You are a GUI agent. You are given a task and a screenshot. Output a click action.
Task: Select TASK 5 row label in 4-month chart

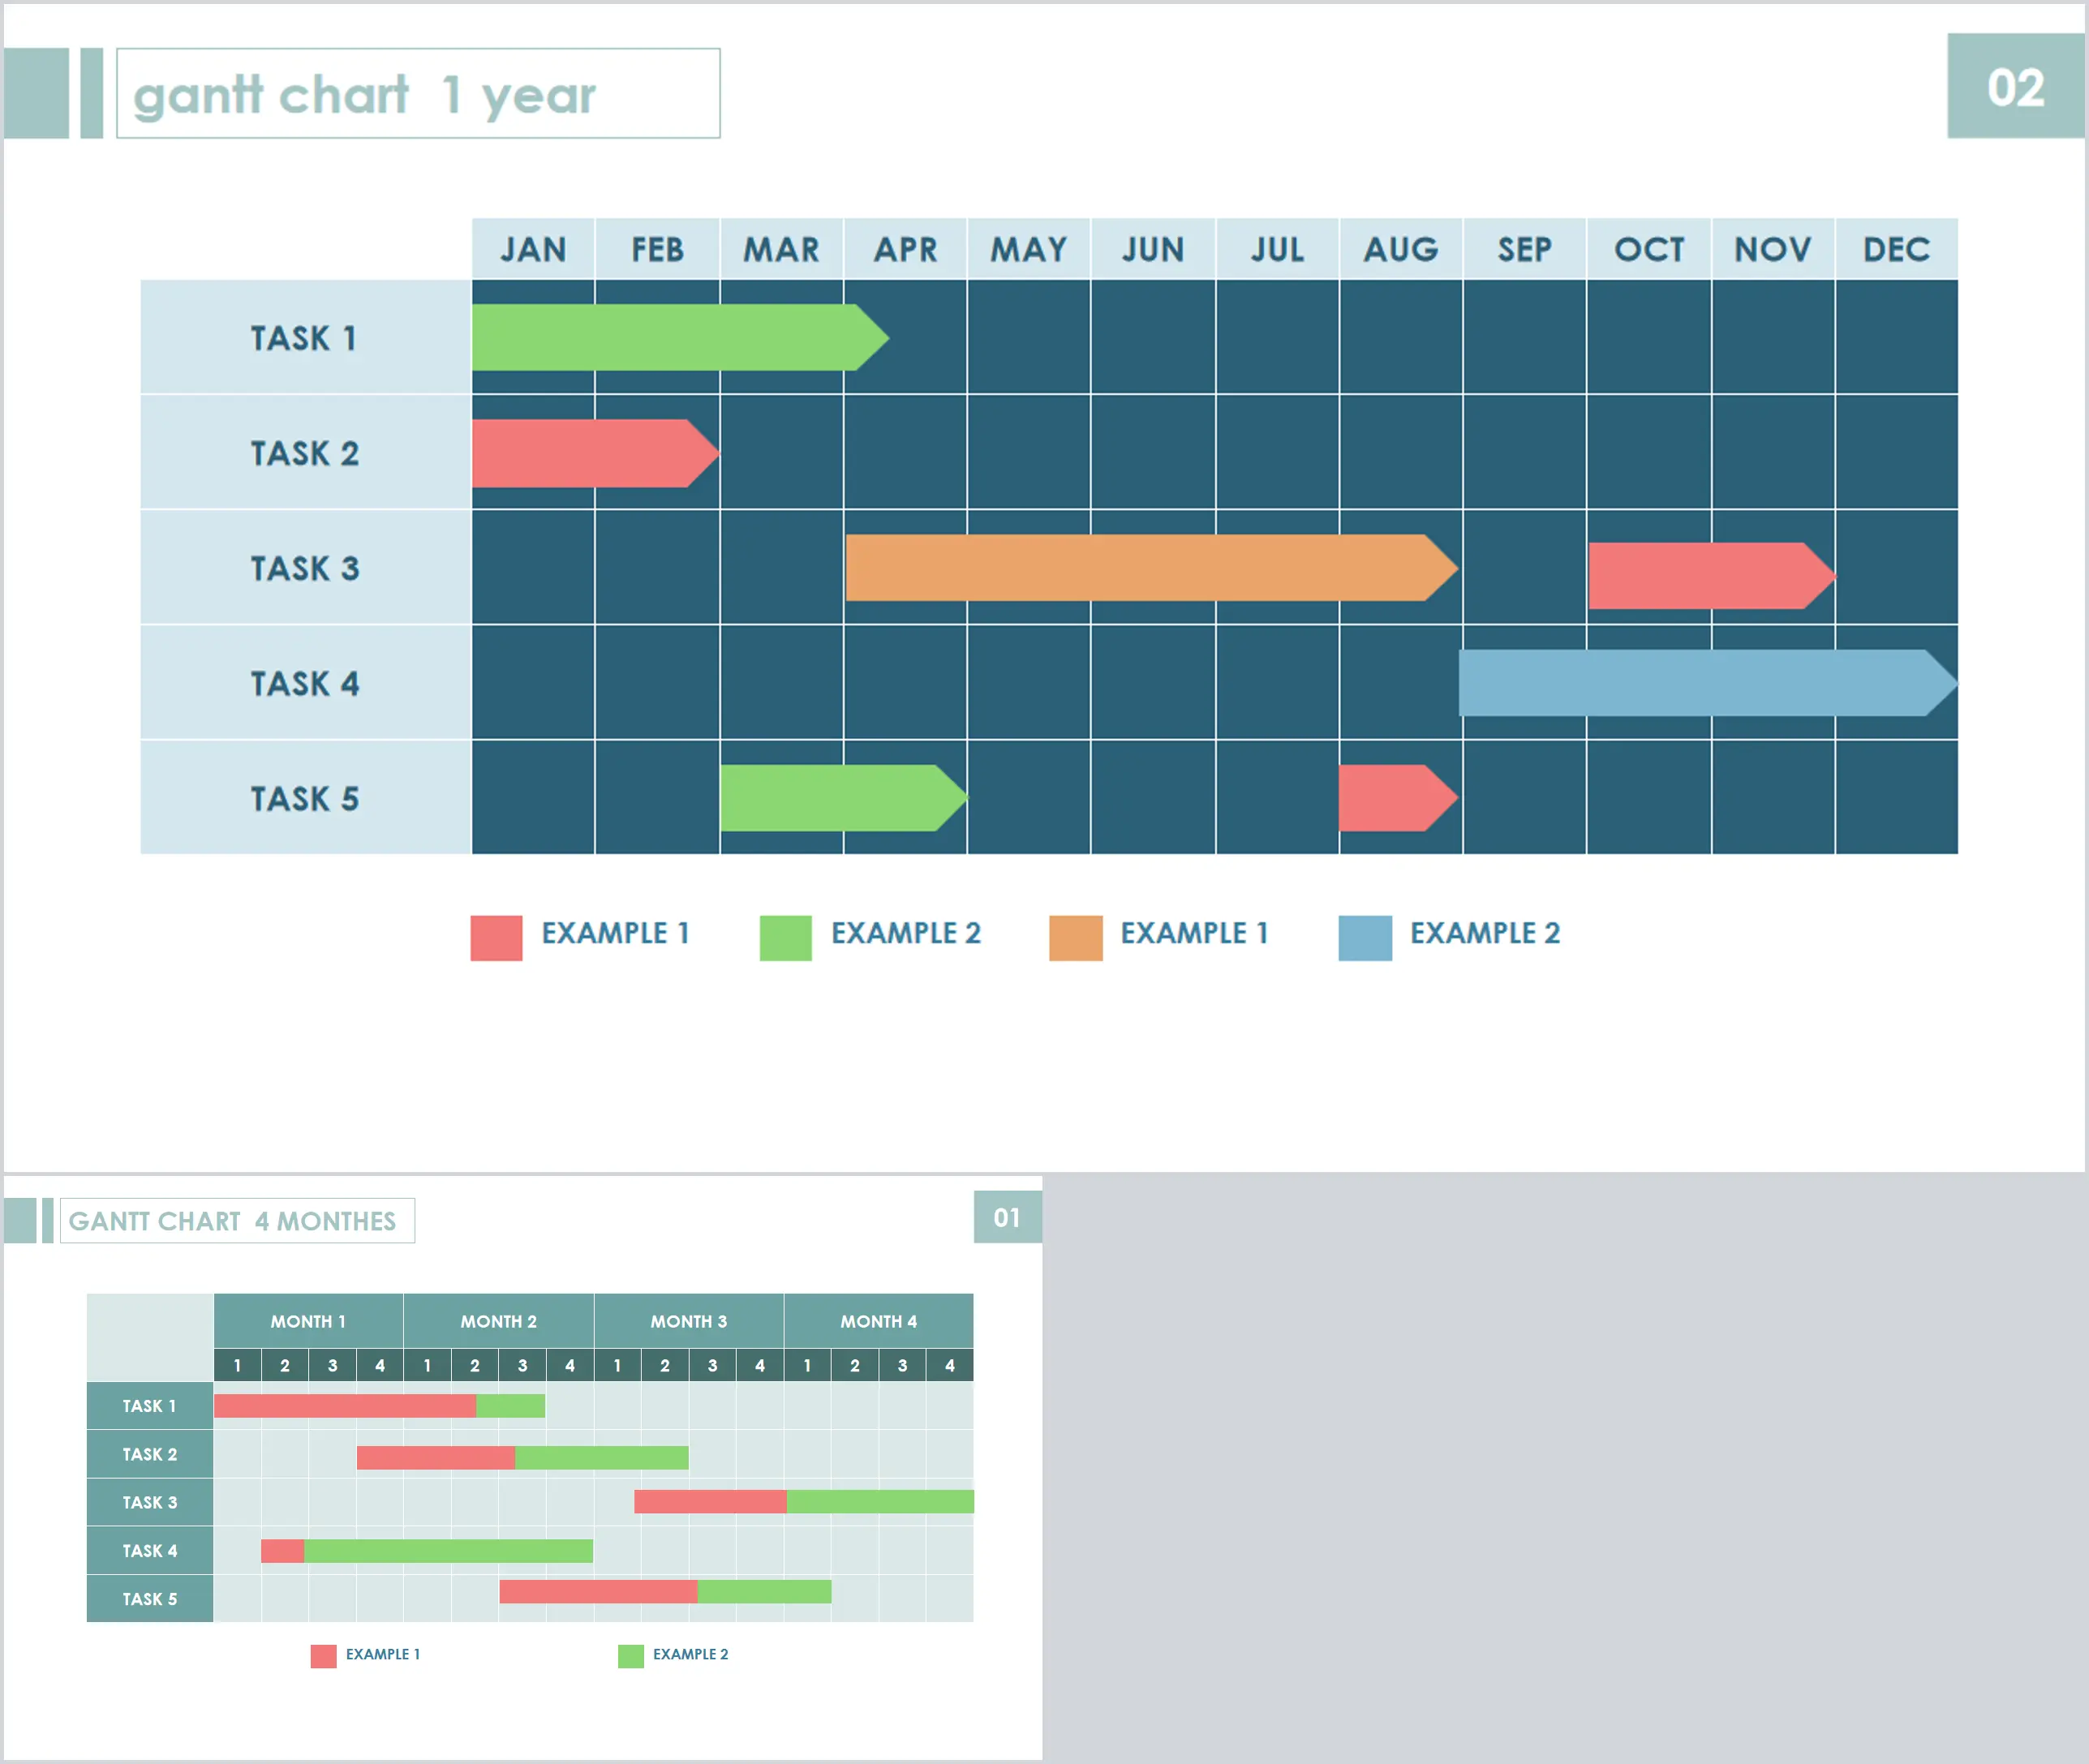(150, 1598)
